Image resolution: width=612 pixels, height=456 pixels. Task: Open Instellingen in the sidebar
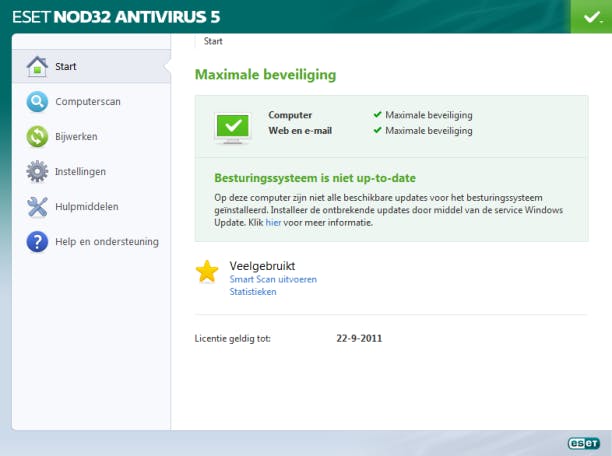click(x=91, y=171)
